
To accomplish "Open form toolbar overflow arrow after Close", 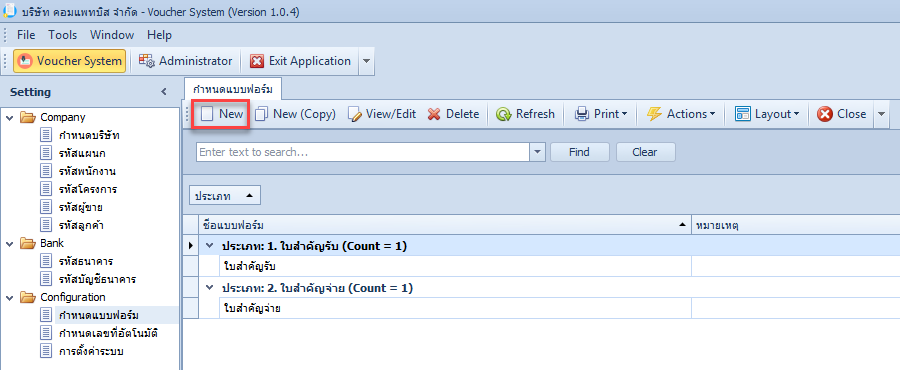I will (882, 114).
